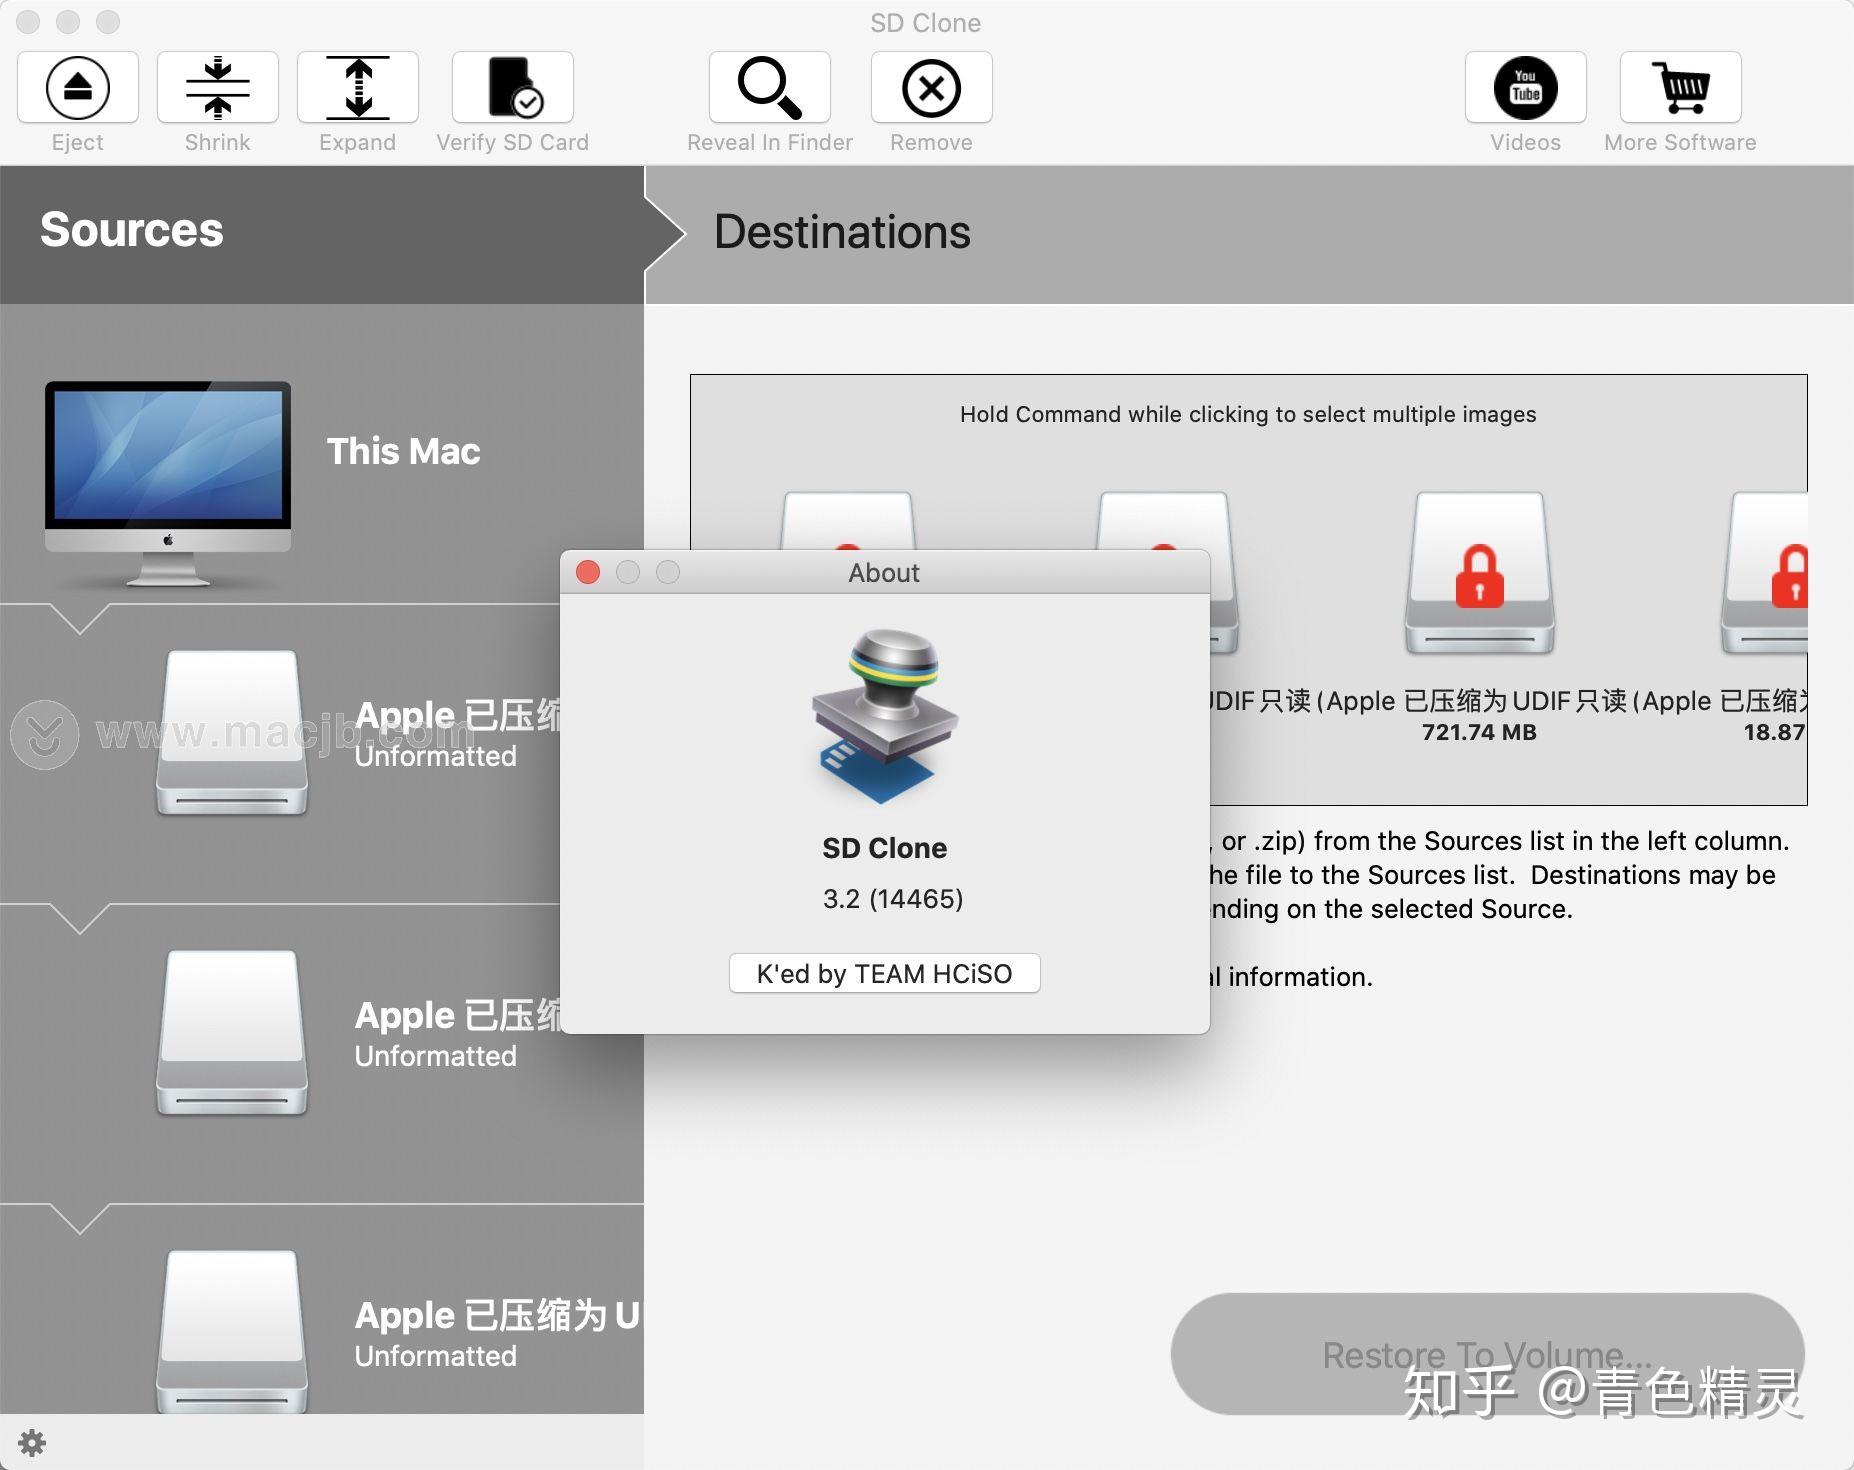Click the K'ed by TEAM HCiSO button
This screenshot has width=1854, height=1470.
pos(884,973)
